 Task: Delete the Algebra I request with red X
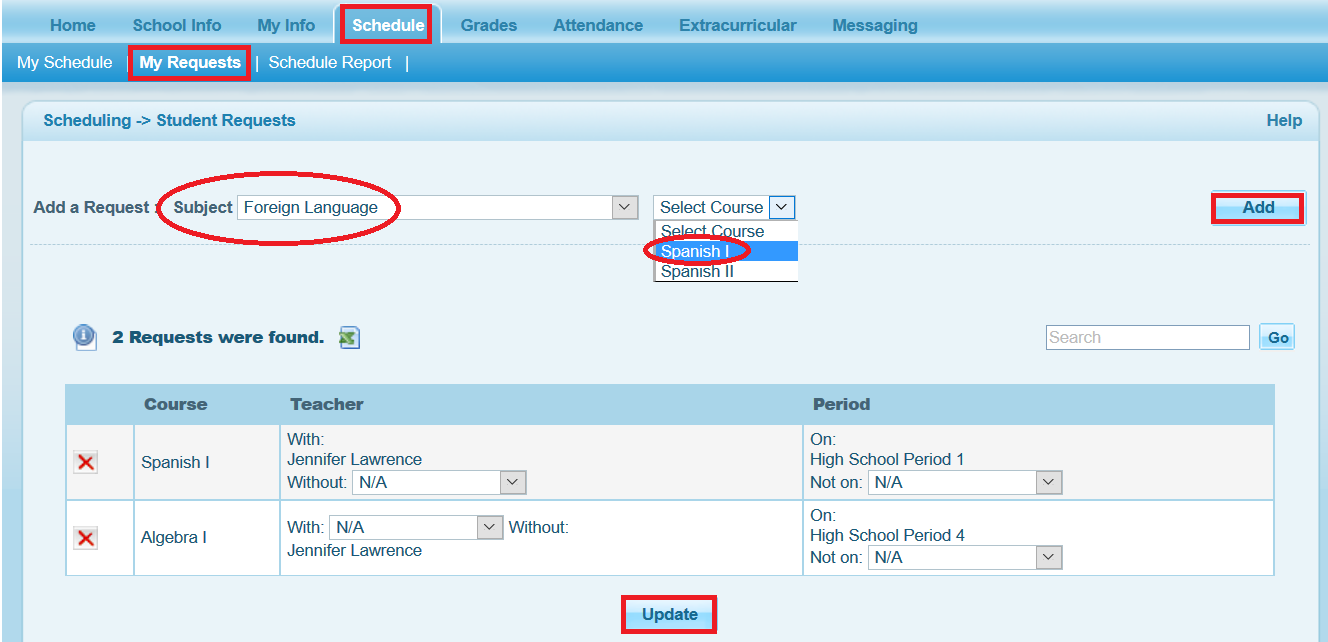(85, 537)
